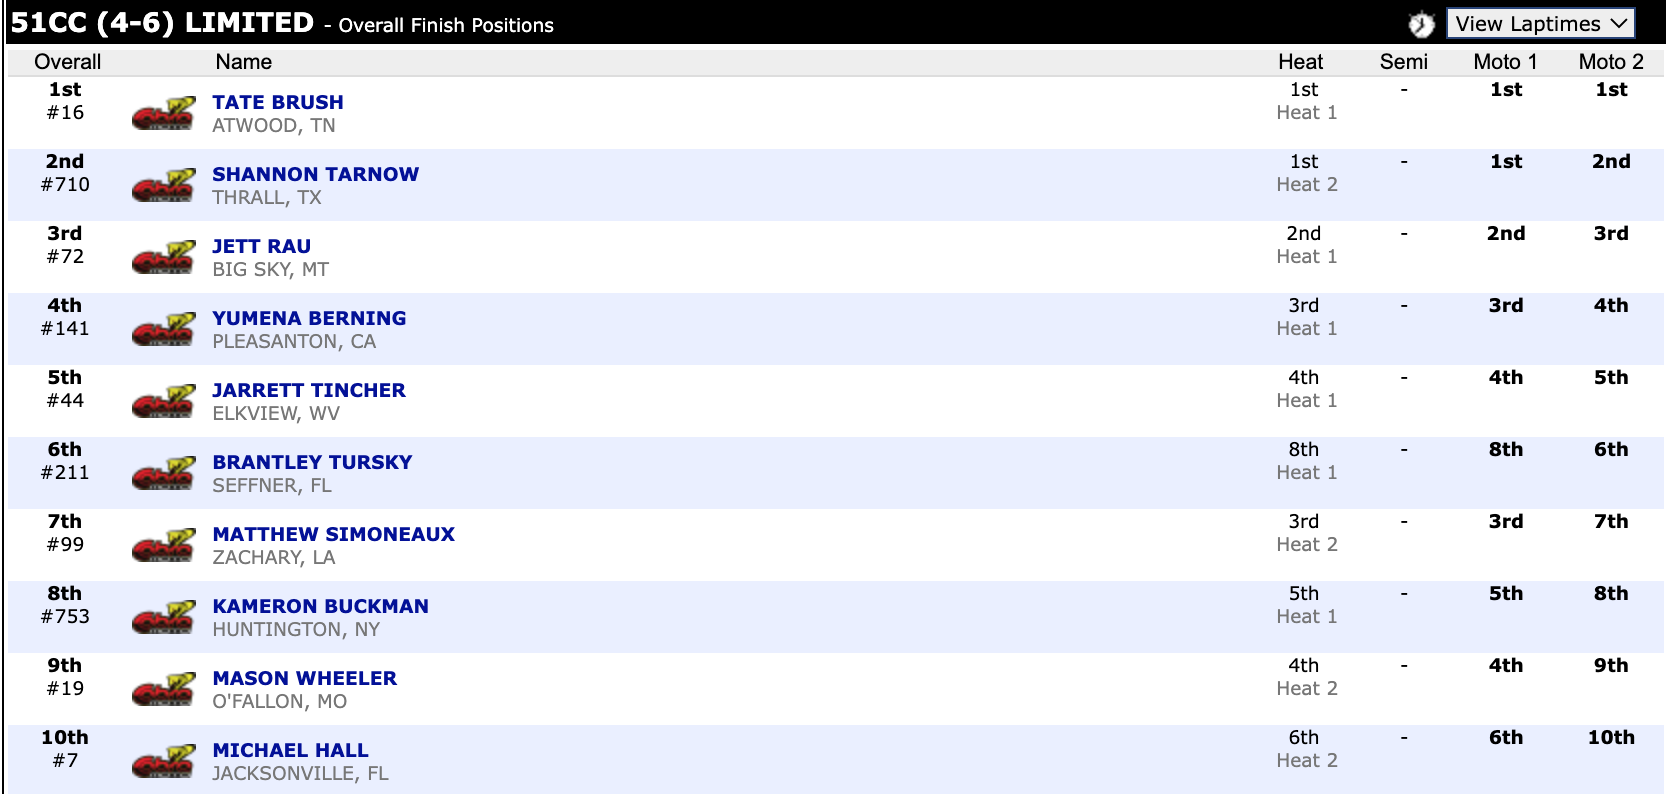This screenshot has height=794, width=1668.
Task: Click the stopwatch icon beside View Laptimes
Action: click(1421, 24)
